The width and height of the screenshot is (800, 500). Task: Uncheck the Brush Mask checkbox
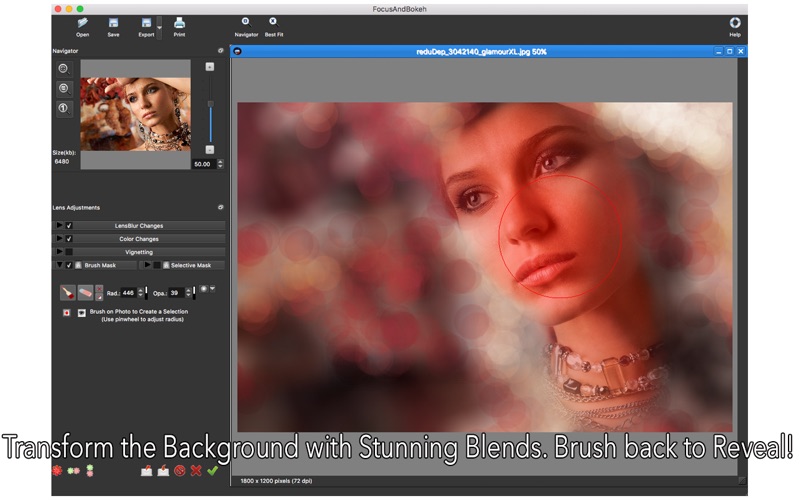(x=69, y=265)
